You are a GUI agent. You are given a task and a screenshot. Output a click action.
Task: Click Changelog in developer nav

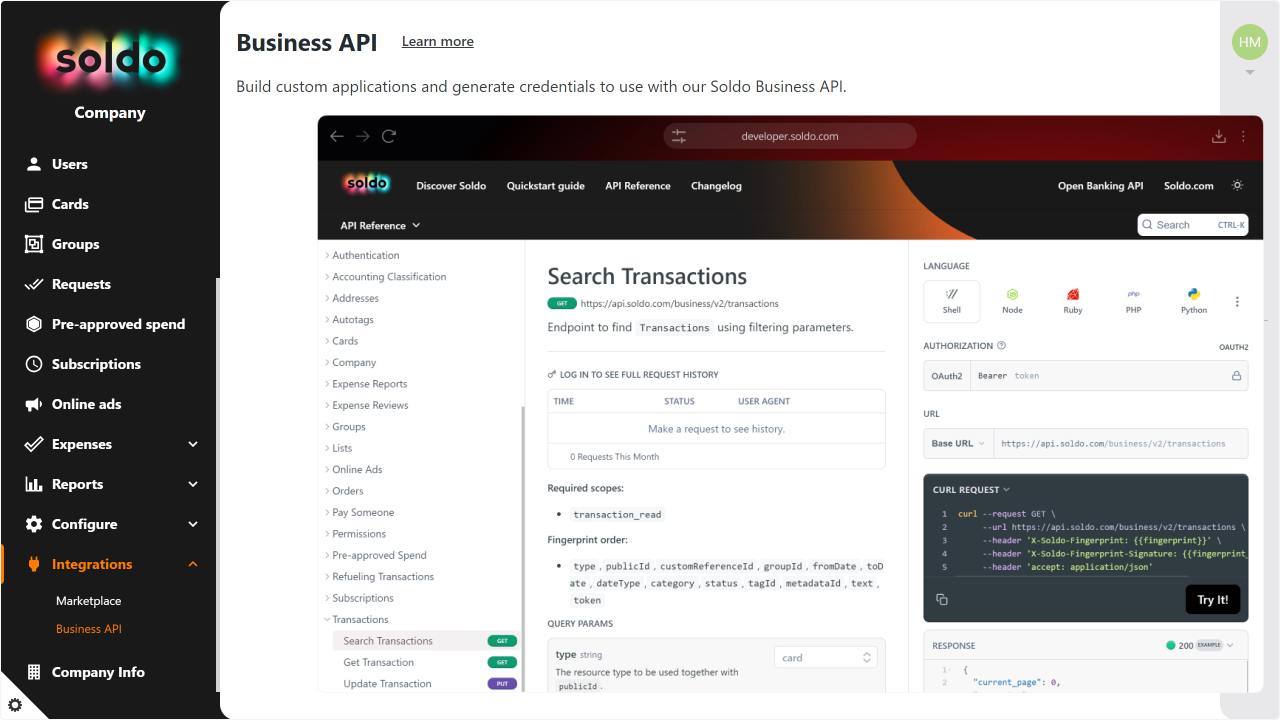point(716,186)
